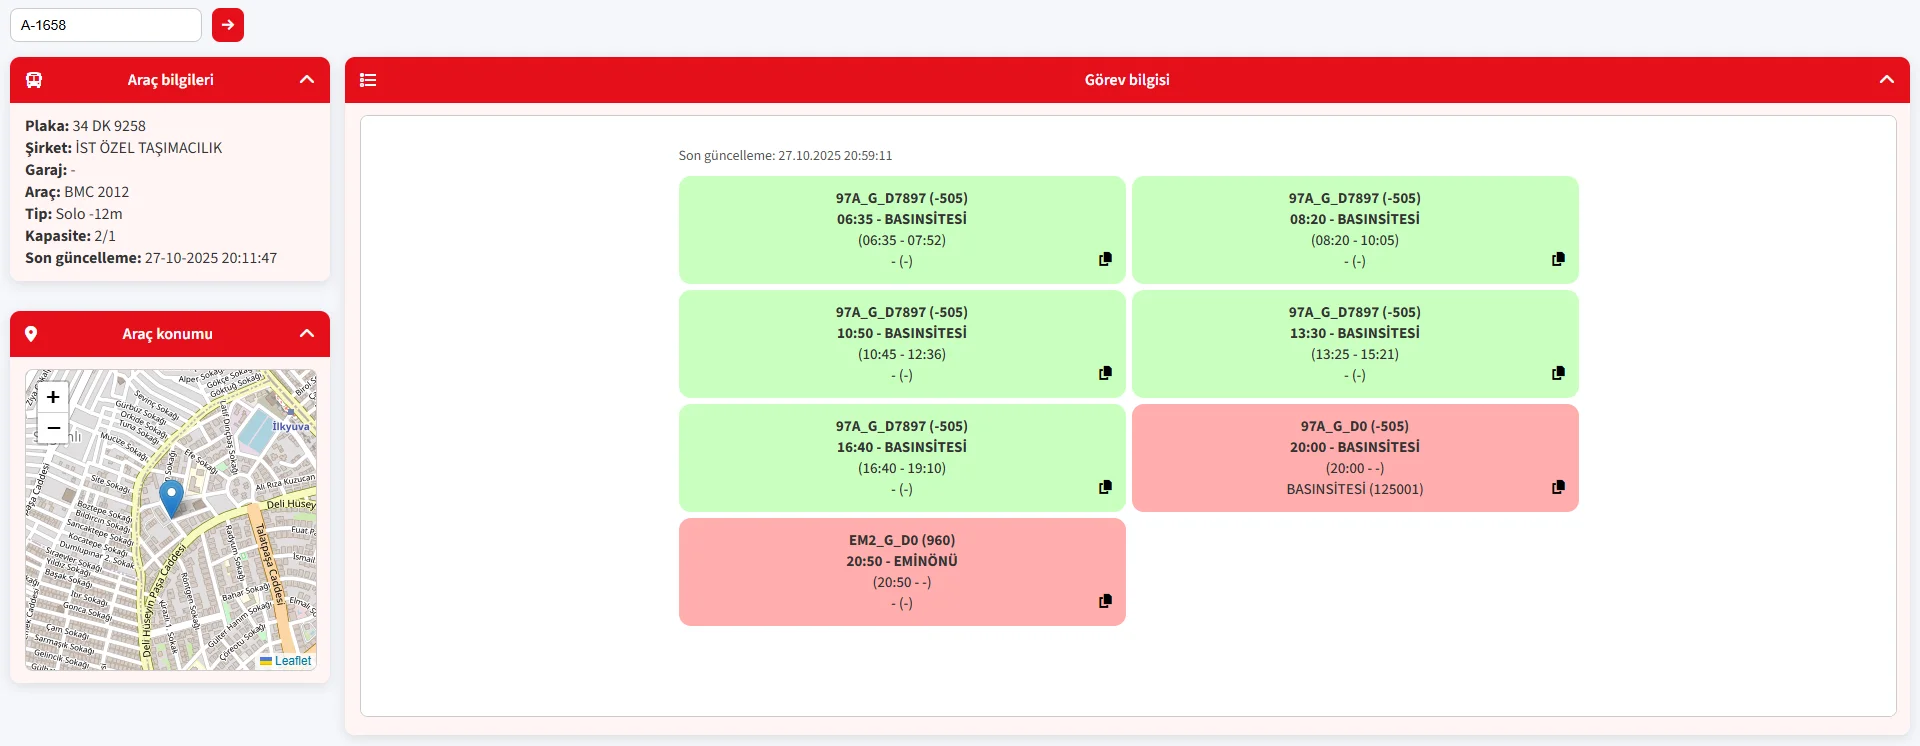The width and height of the screenshot is (1920, 746).
Task: Select the red EM2_G_D0 (960) task card
Action: [x=901, y=571]
